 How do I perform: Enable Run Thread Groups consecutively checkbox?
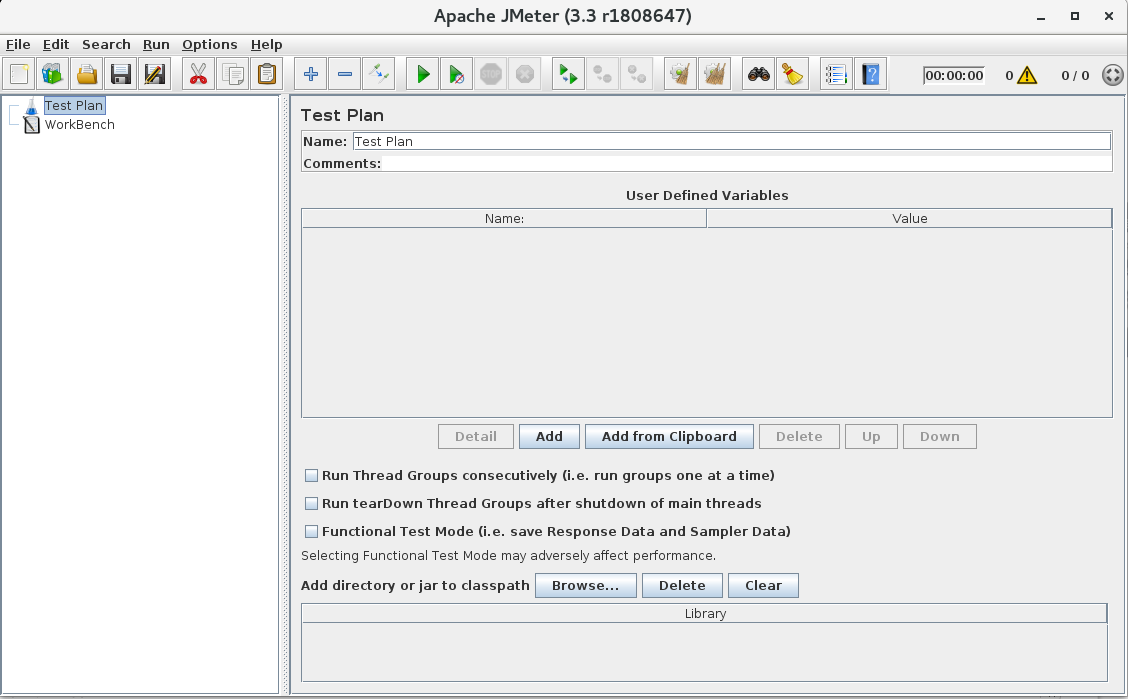click(311, 475)
